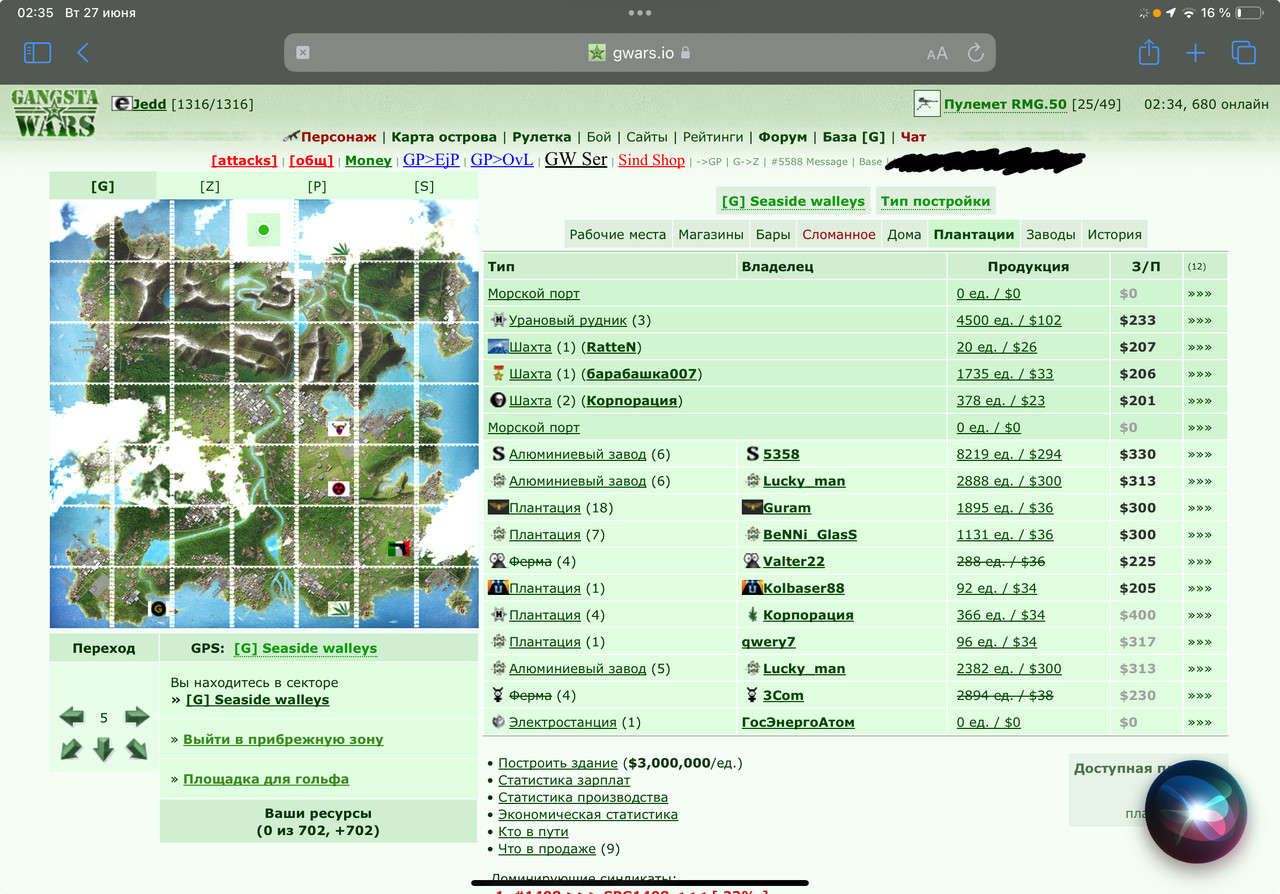This screenshot has width=1280, height=894.
Task: Click the Тип постройки button
Action: click(935, 201)
